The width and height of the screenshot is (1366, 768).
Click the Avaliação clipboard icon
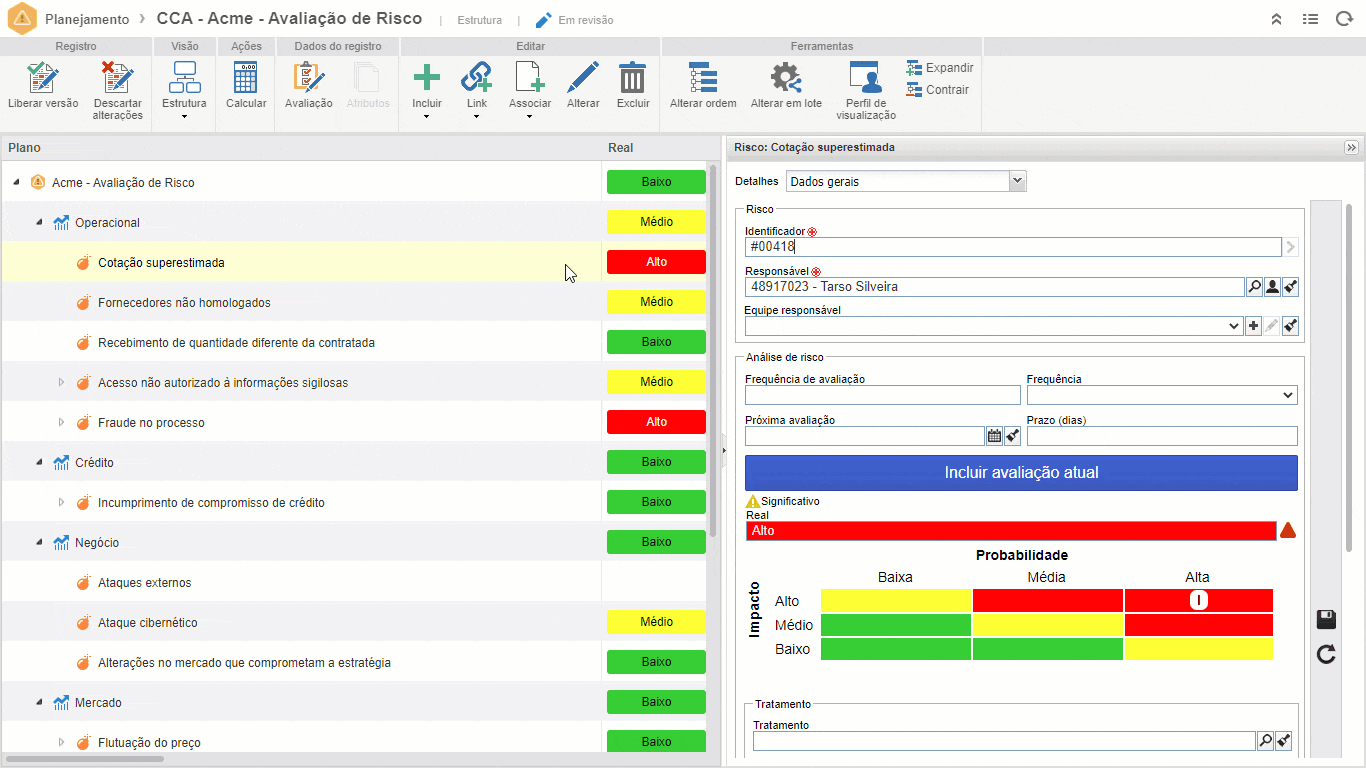coord(308,77)
